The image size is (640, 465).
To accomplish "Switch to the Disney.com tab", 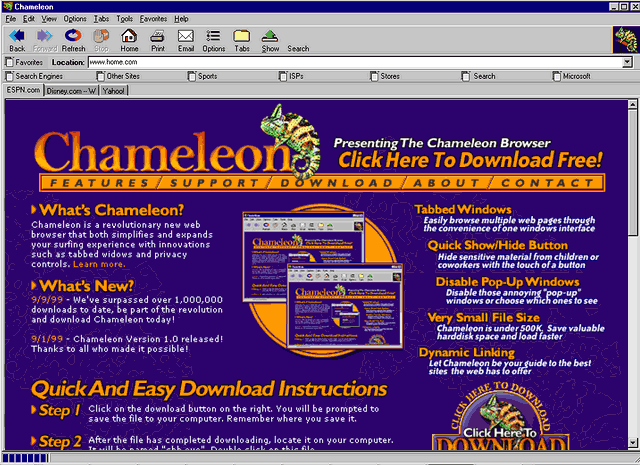I will (71, 91).
